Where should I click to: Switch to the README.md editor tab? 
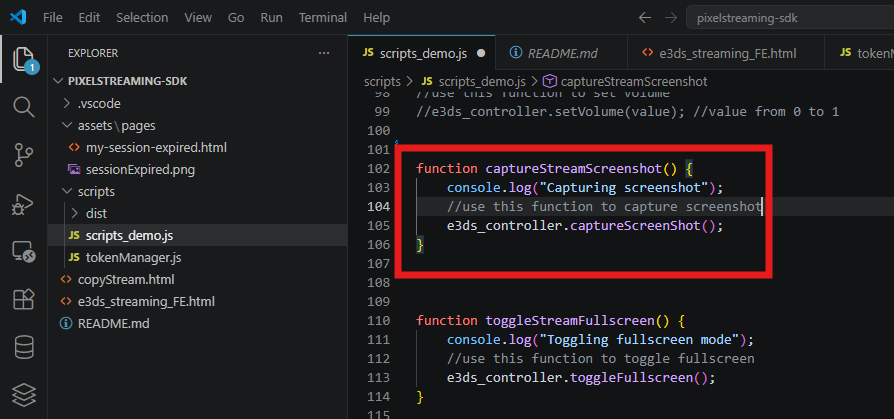[561, 53]
